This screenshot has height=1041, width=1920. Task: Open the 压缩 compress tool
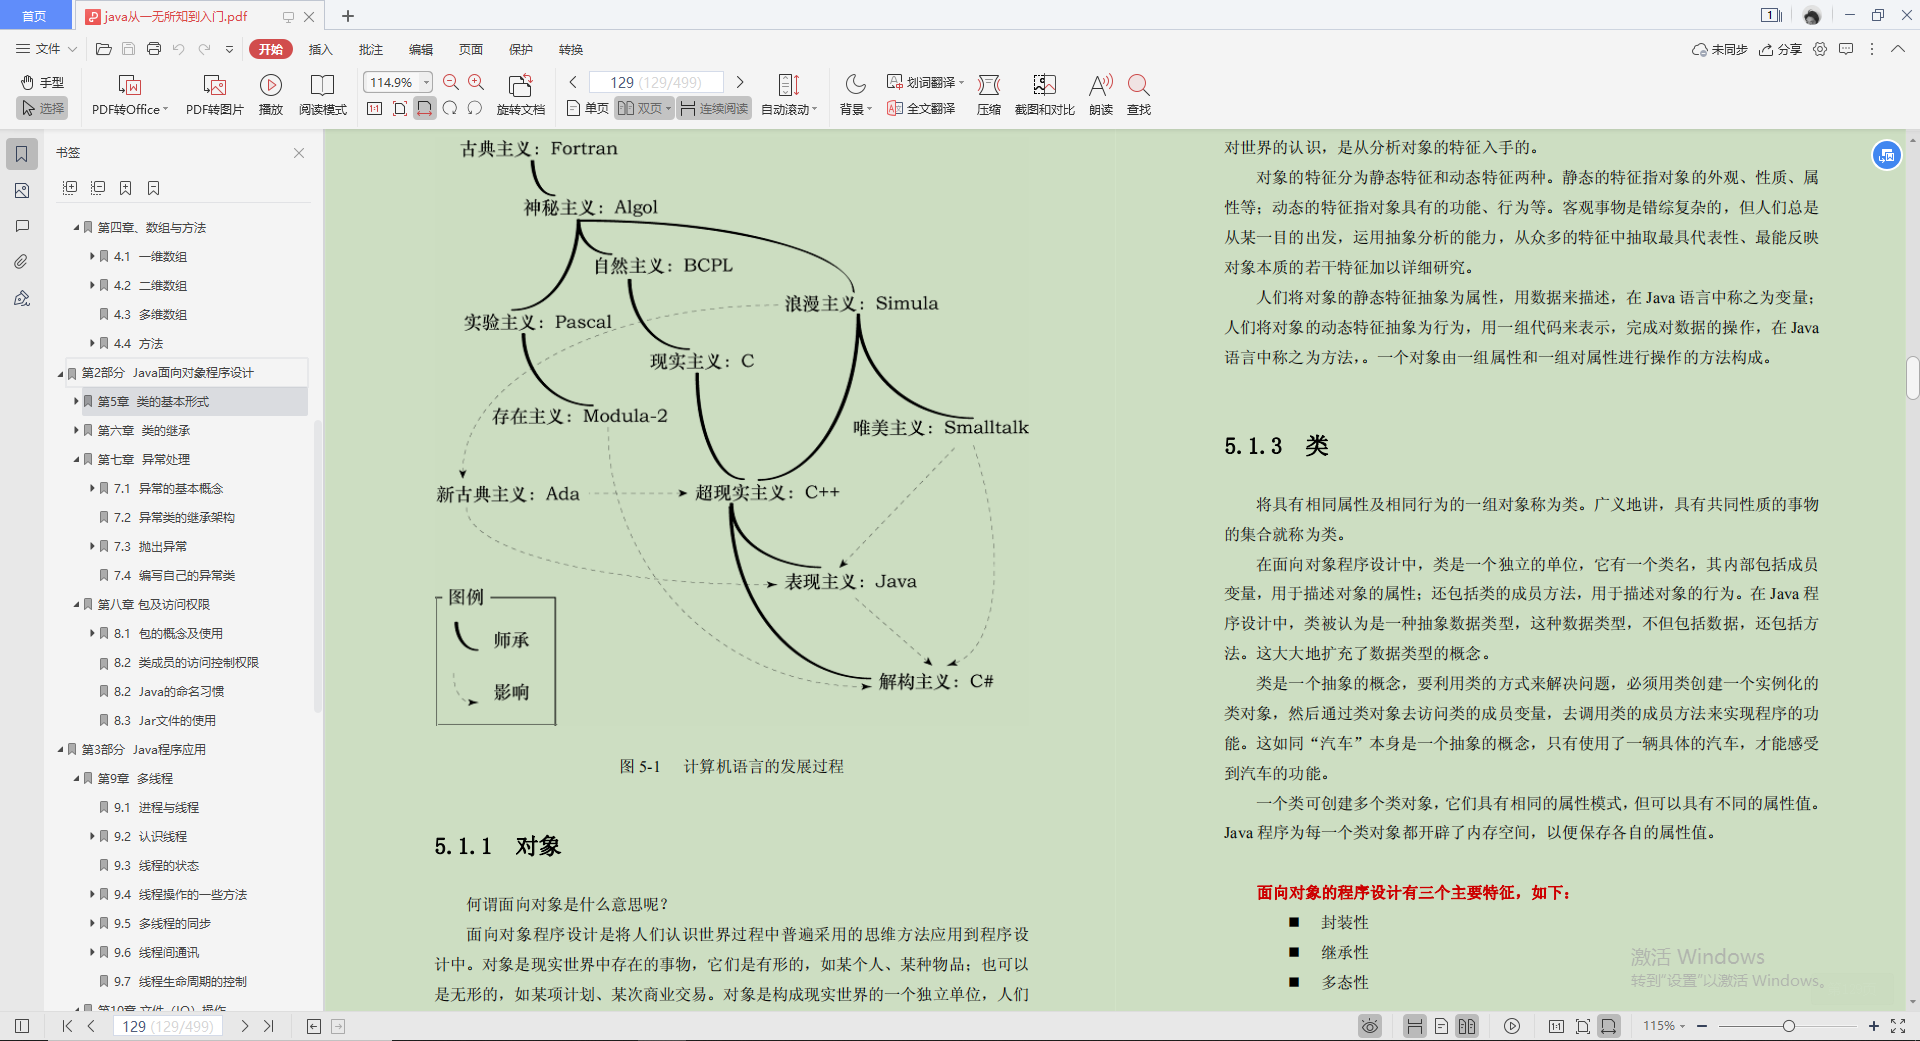(x=989, y=95)
